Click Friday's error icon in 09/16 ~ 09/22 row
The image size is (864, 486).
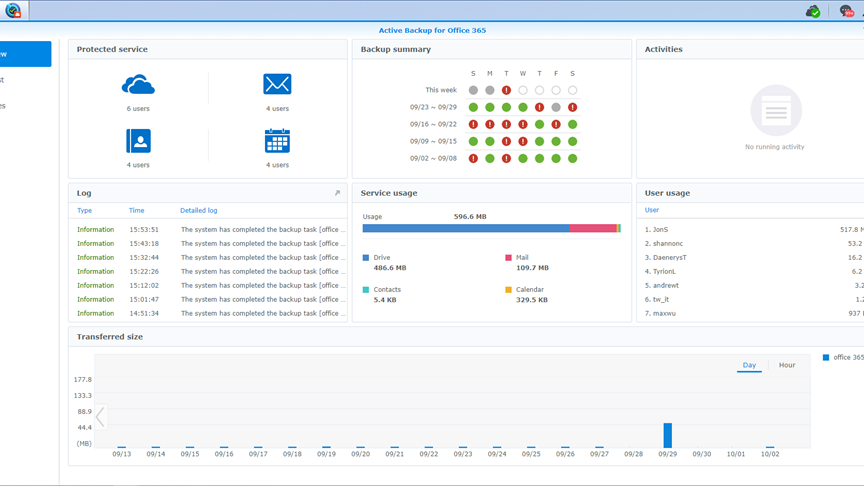pyautogui.click(x=556, y=124)
